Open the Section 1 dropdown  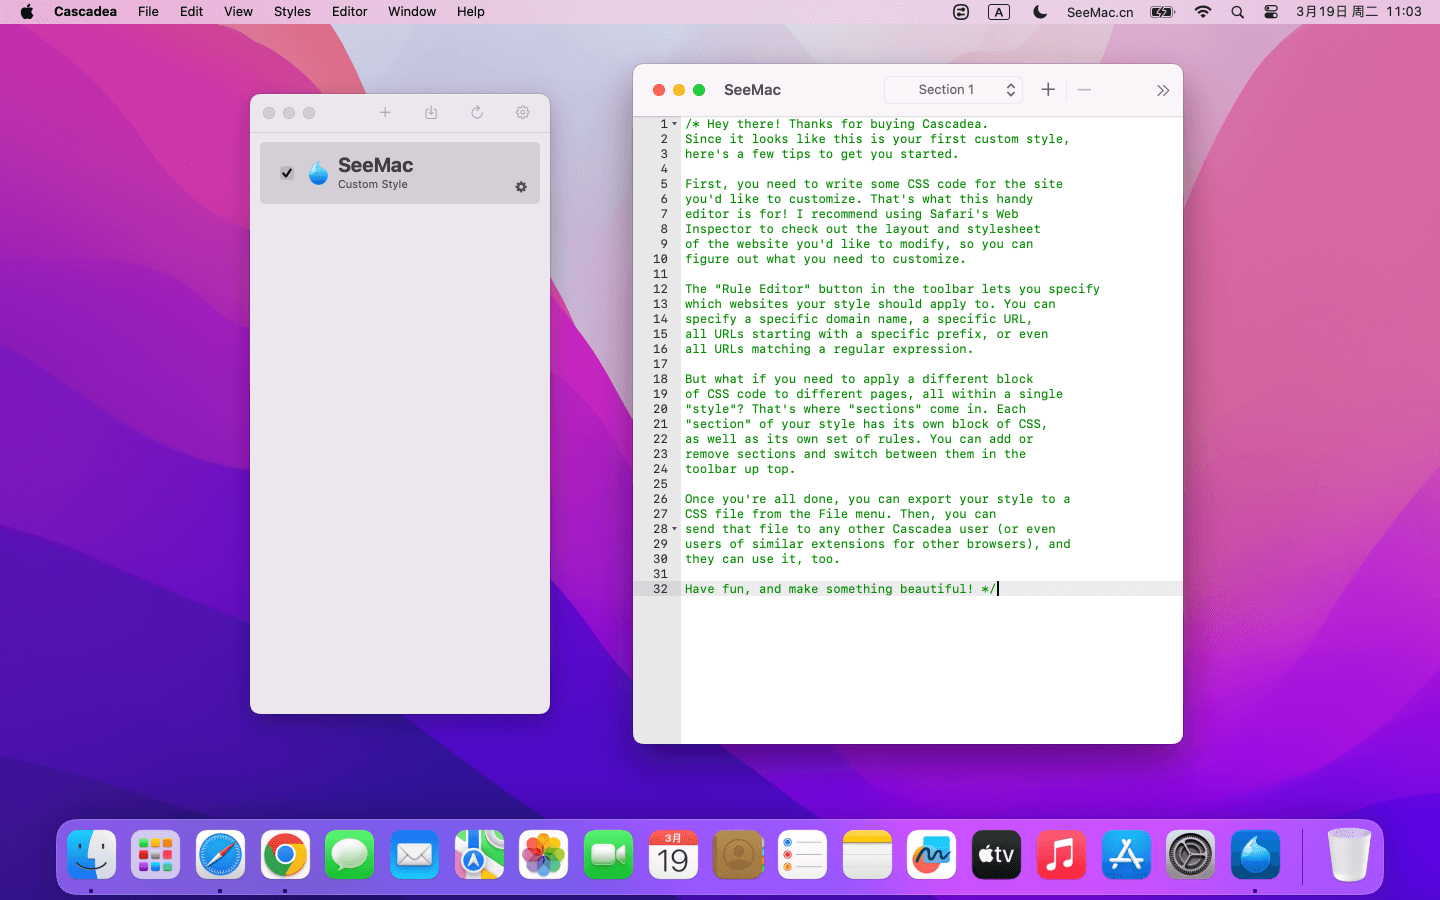coord(953,90)
